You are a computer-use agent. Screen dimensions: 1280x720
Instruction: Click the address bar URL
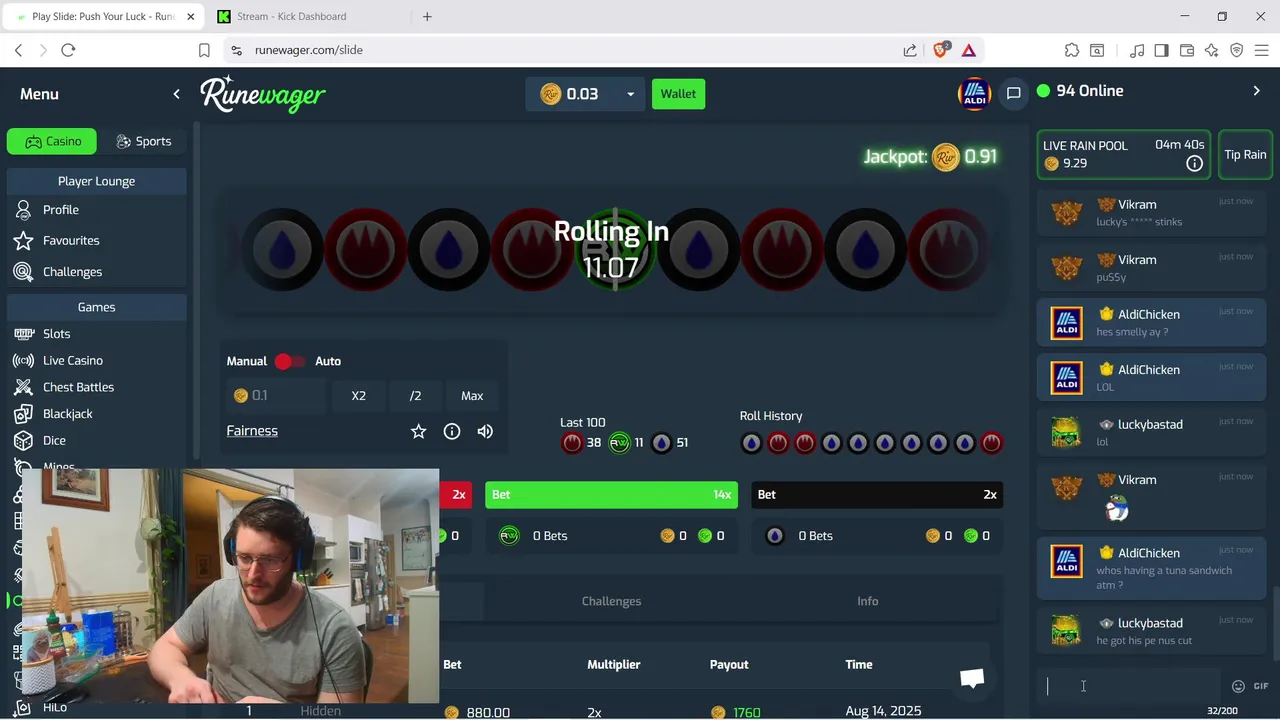[308, 50]
